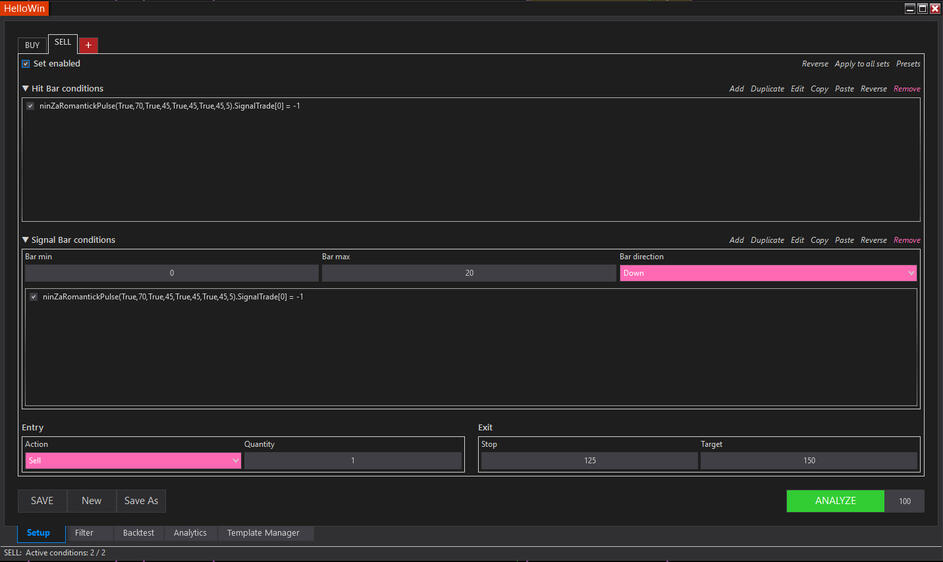Image resolution: width=943 pixels, height=562 pixels.
Task: Minimize the HelloWin window
Action: (x=910, y=8)
